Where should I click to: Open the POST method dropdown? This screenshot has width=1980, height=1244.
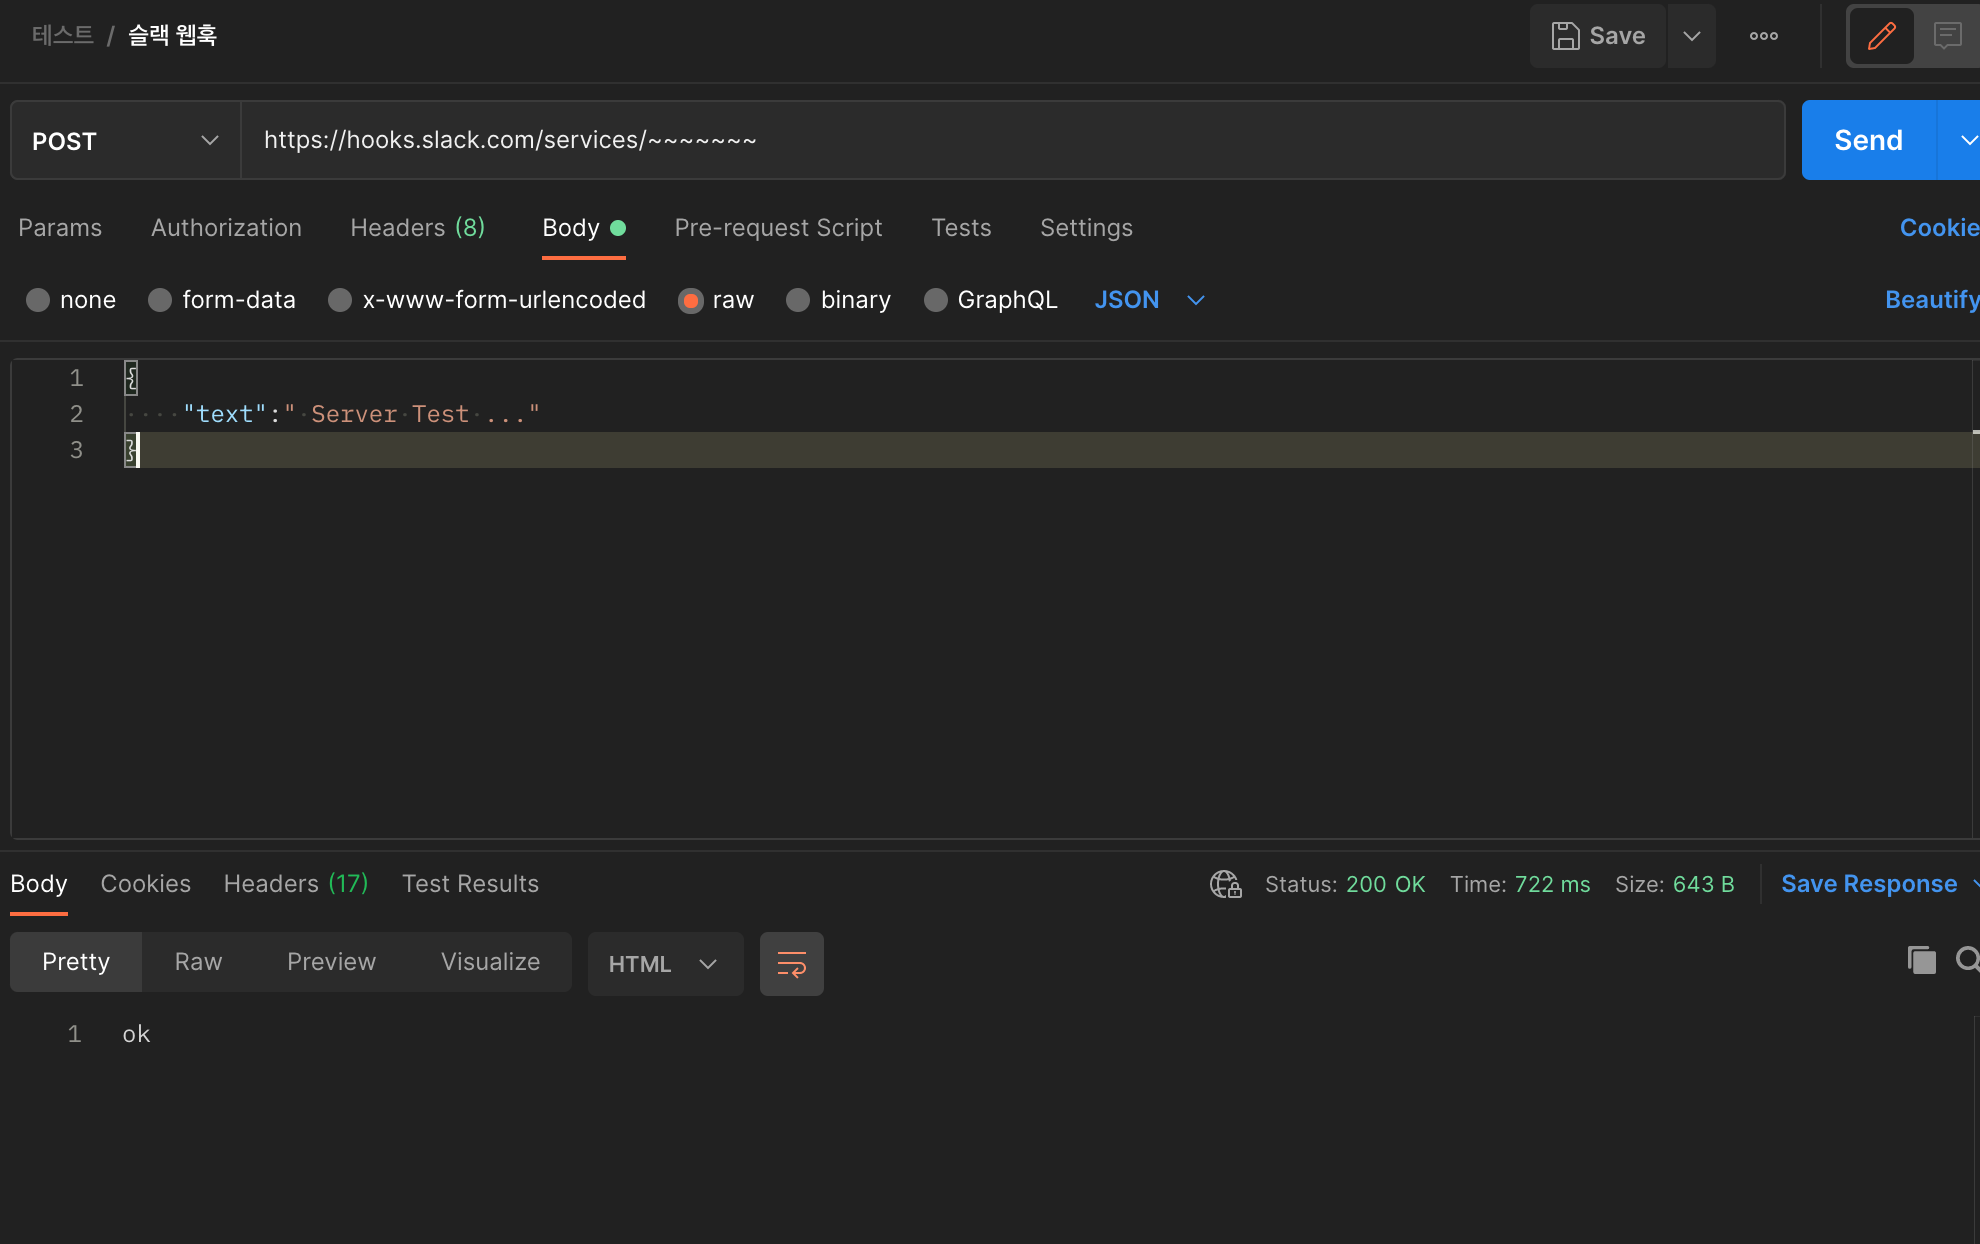coord(125,141)
